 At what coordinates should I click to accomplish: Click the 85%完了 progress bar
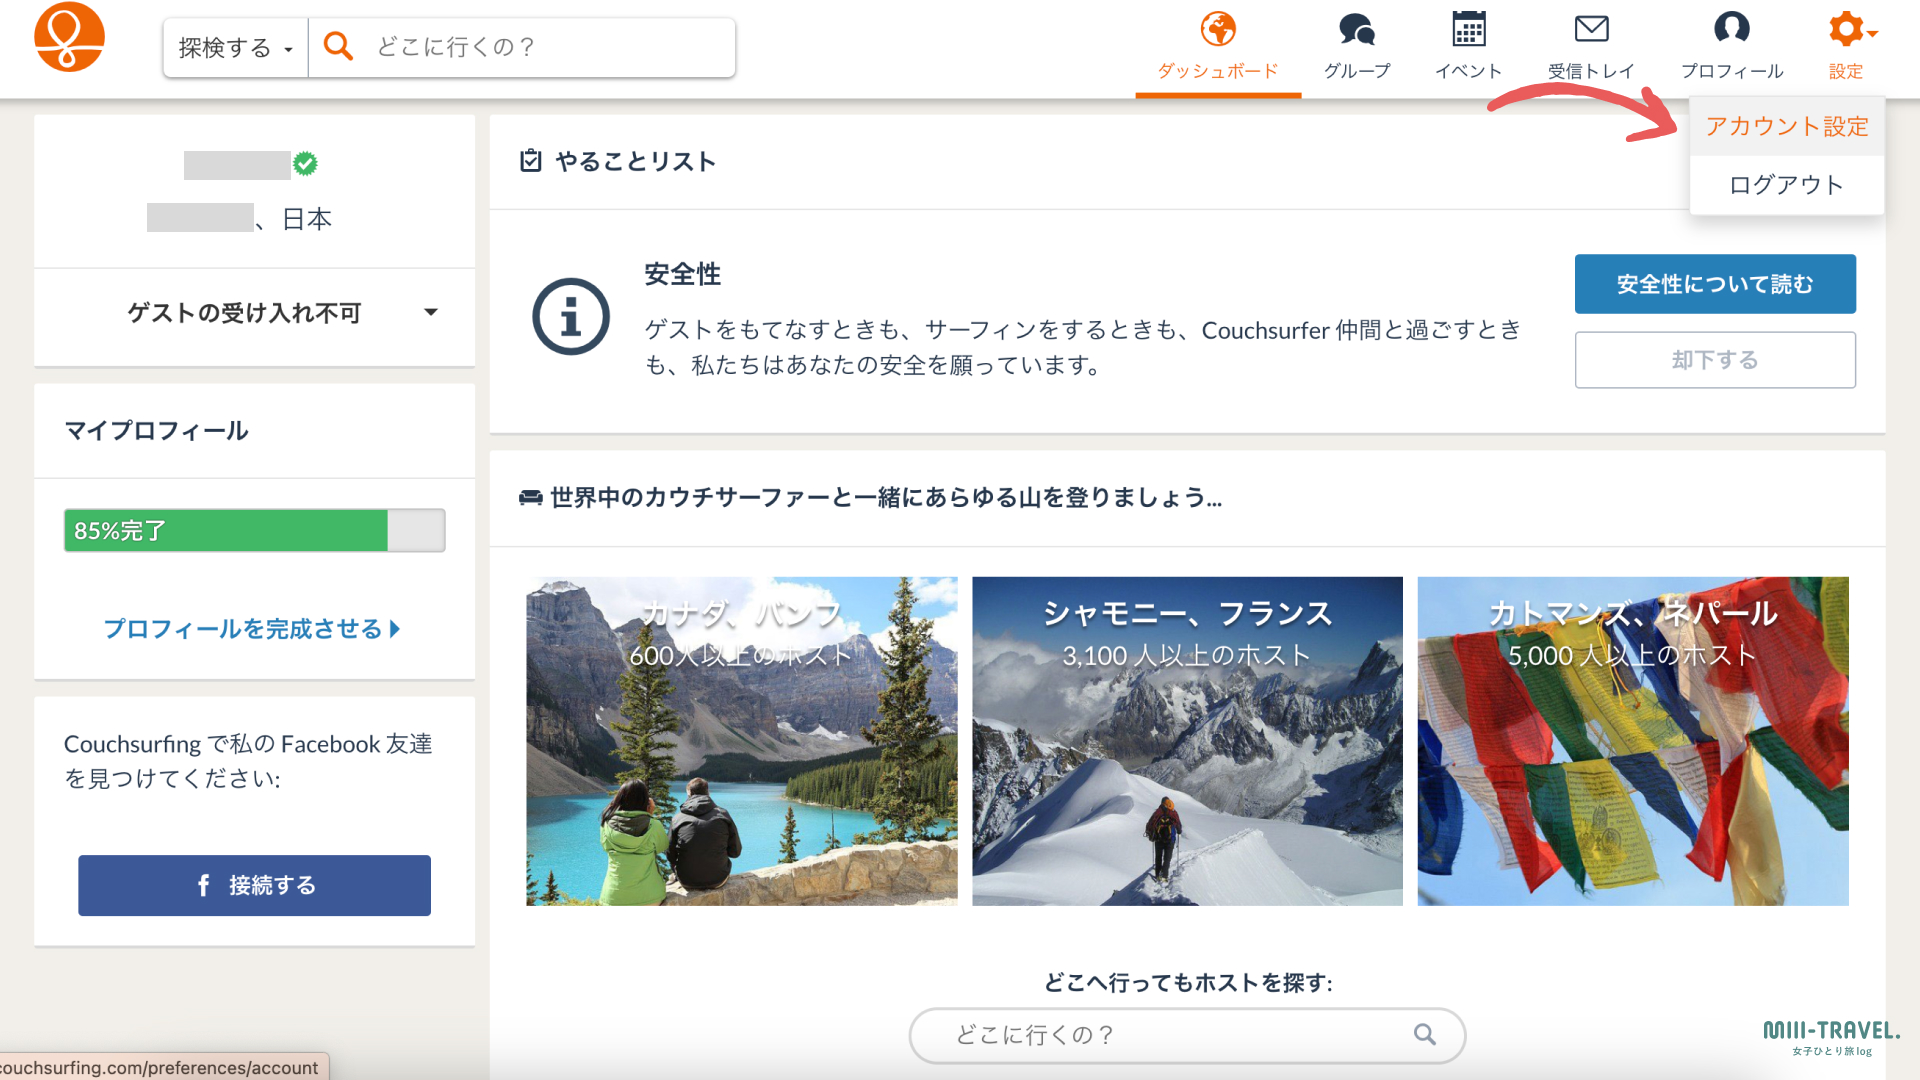click(255, 531)
